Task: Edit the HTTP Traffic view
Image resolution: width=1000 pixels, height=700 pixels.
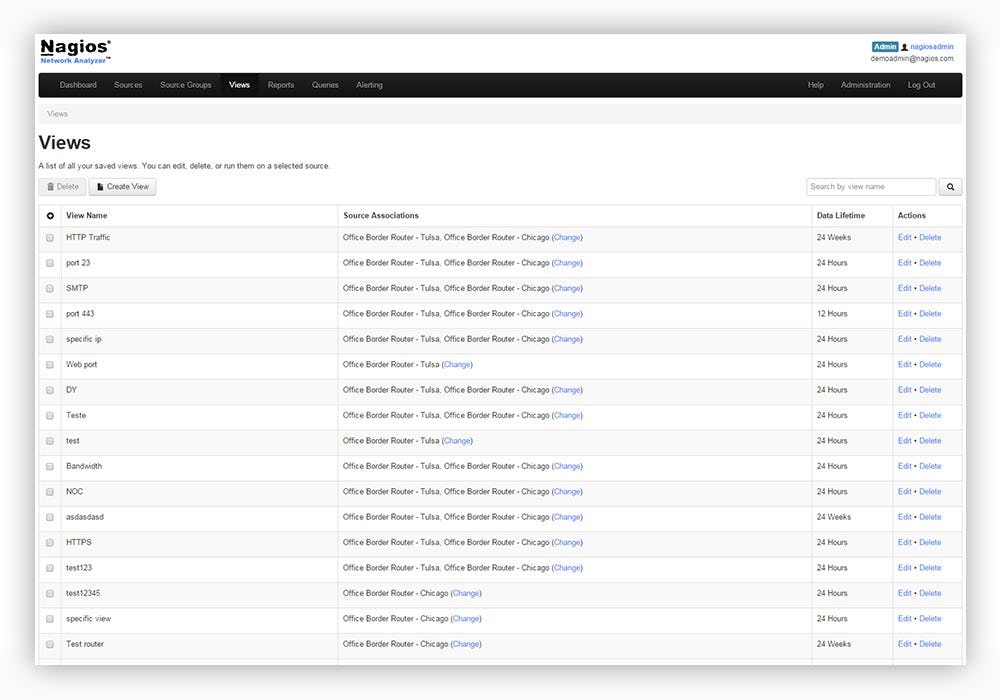Action: 904,237
